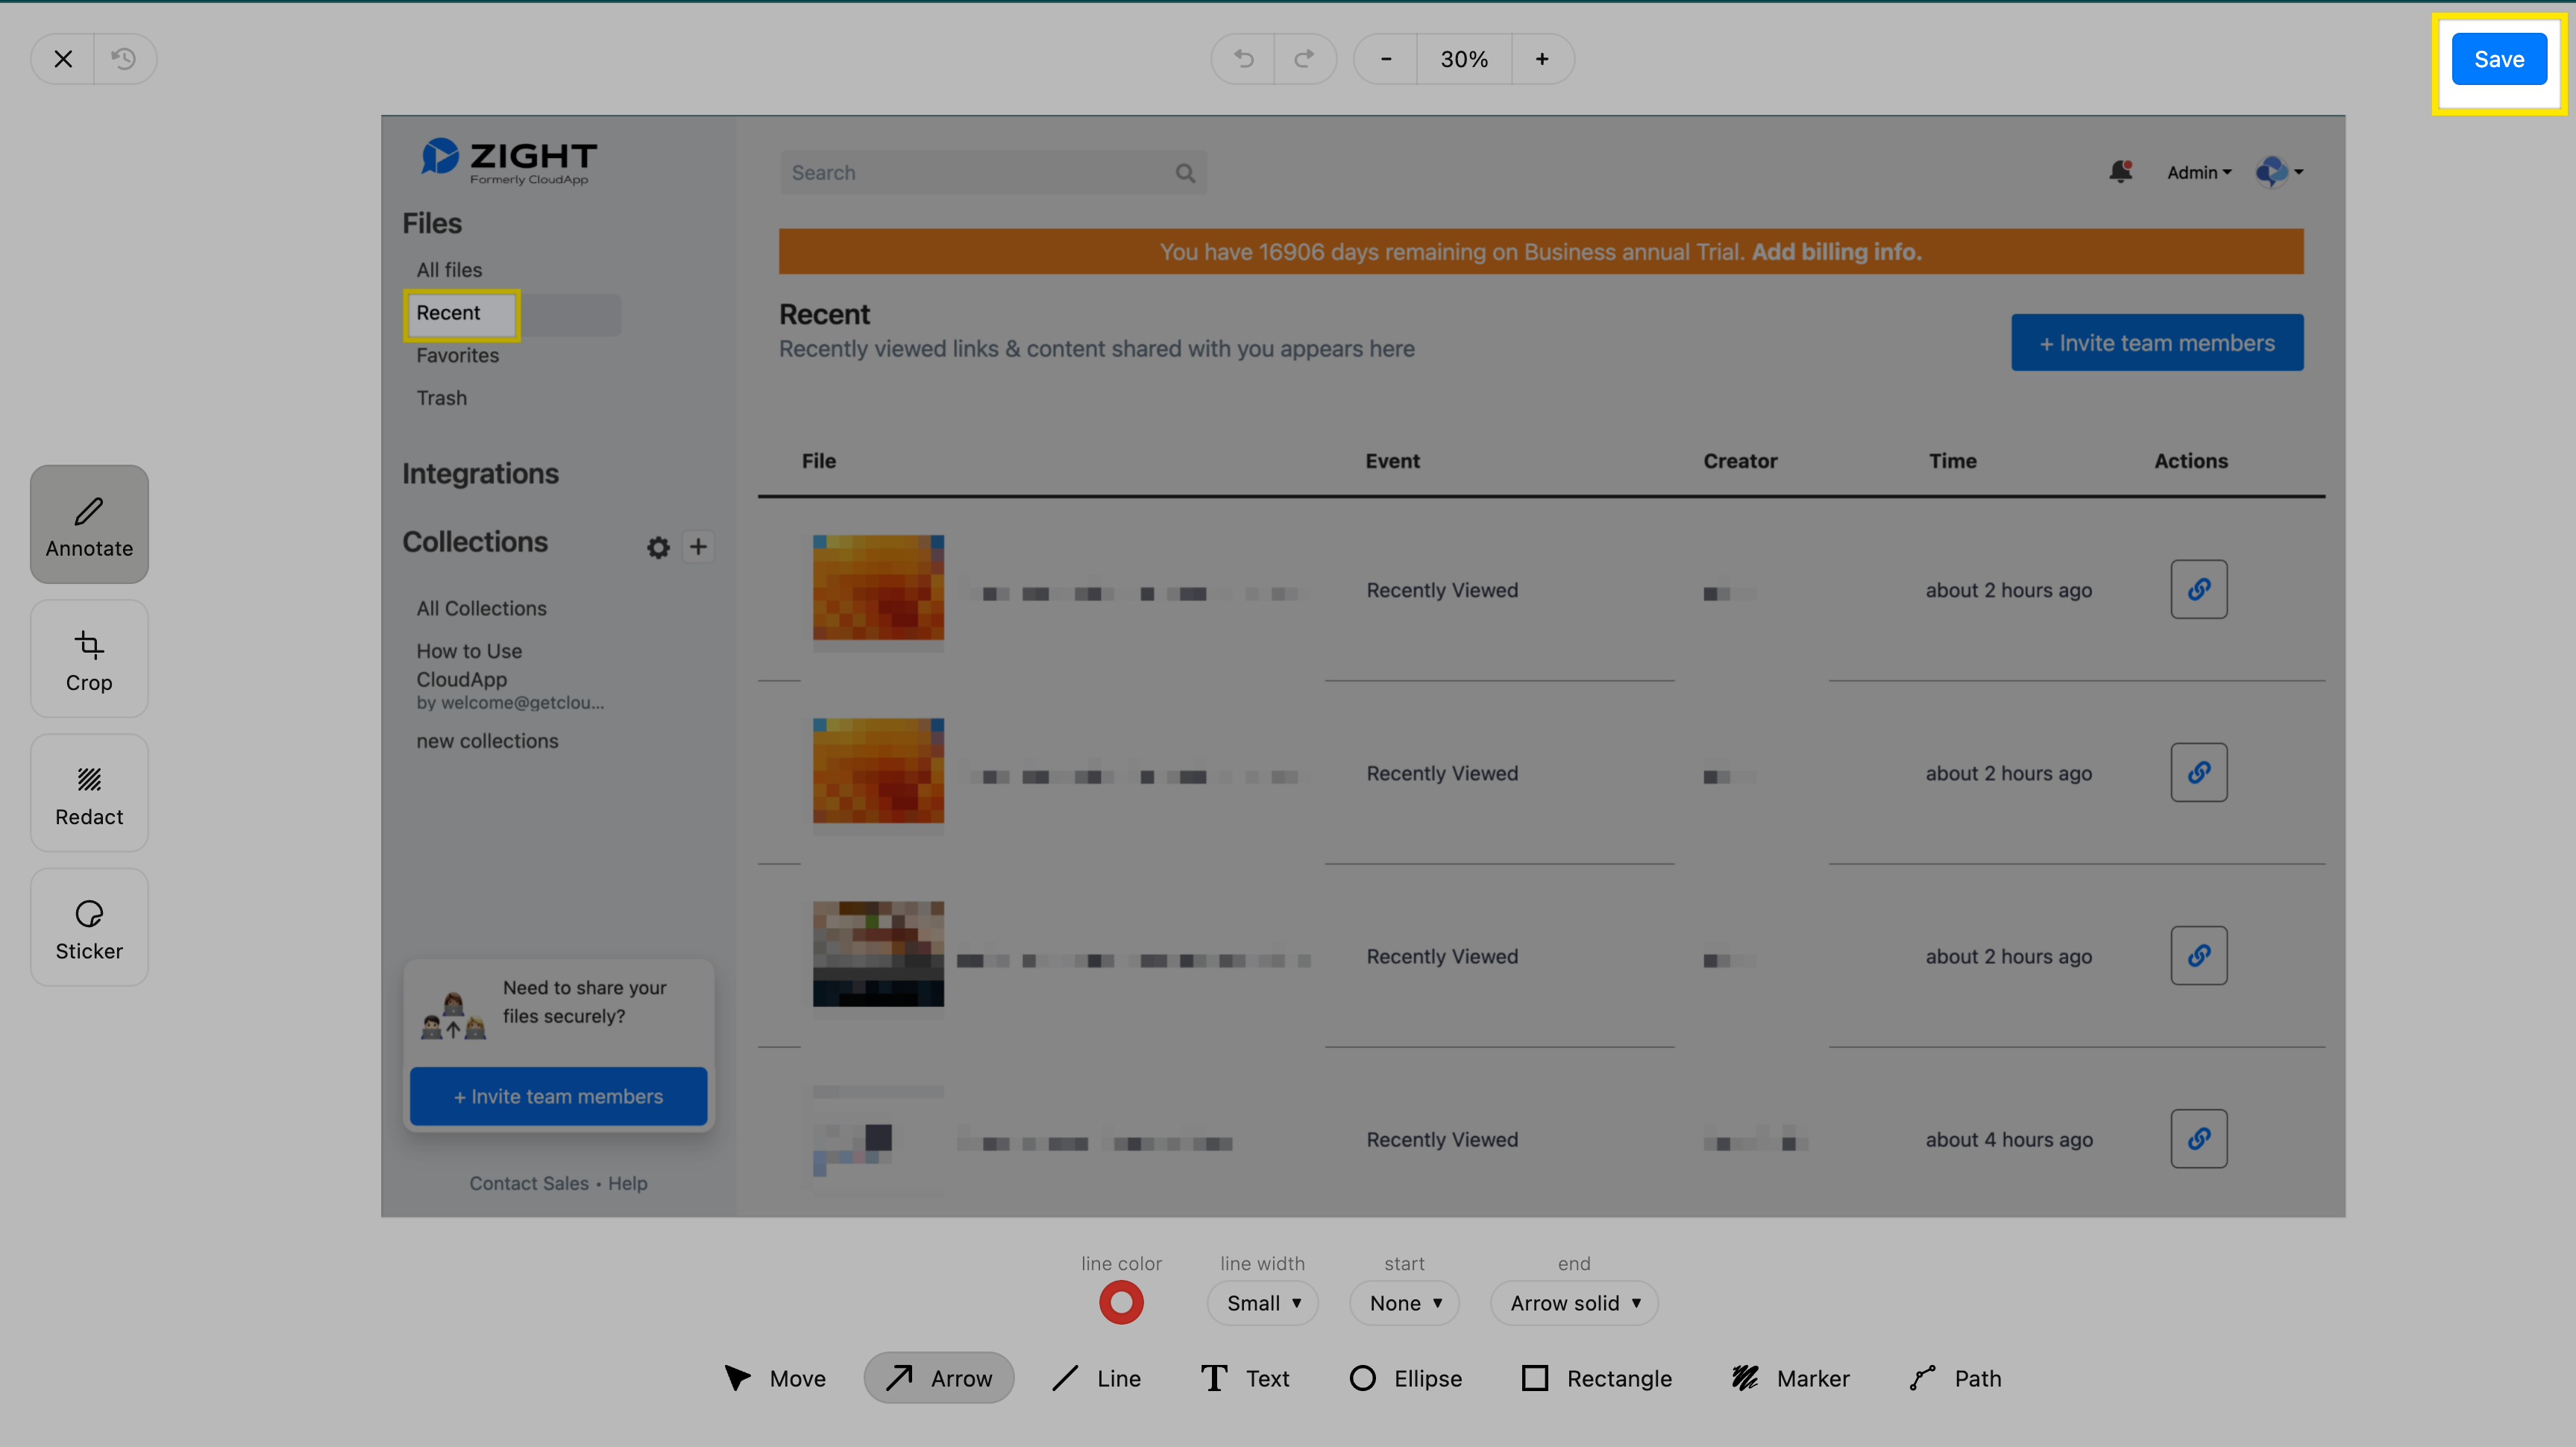The image size is (2576, 1447).
Task: Click the Creator column header
Action: point(1740,461)
